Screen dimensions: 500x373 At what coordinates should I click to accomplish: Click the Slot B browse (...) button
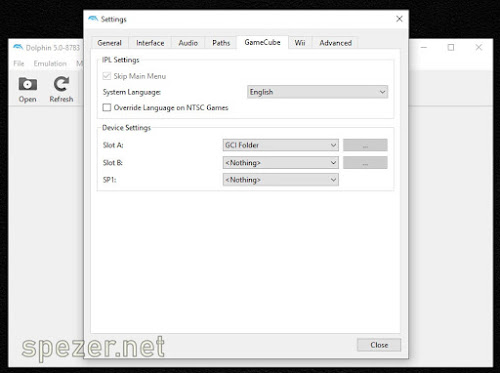[365, 163]
